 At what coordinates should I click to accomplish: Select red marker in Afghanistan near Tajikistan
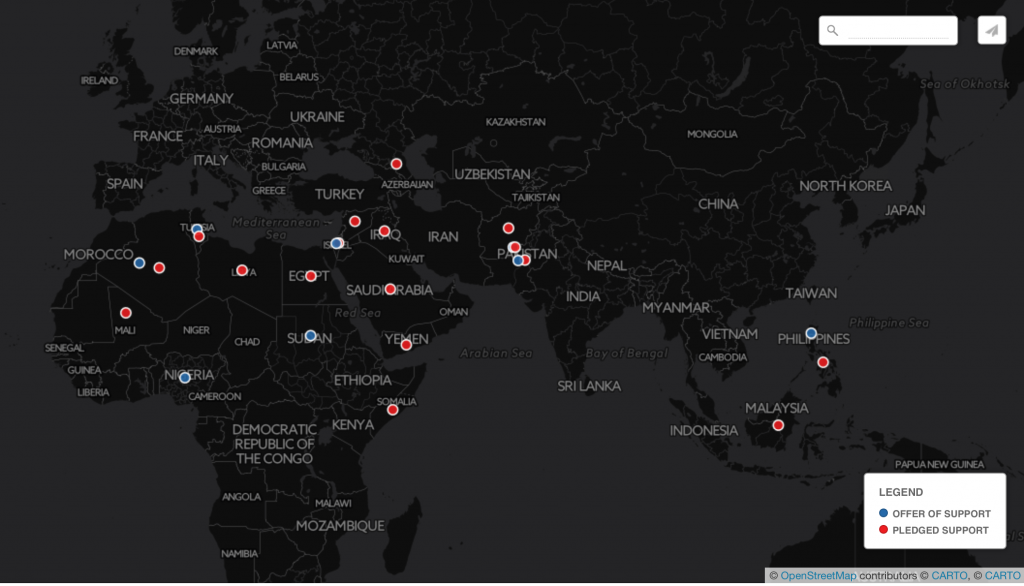(508, 228)
